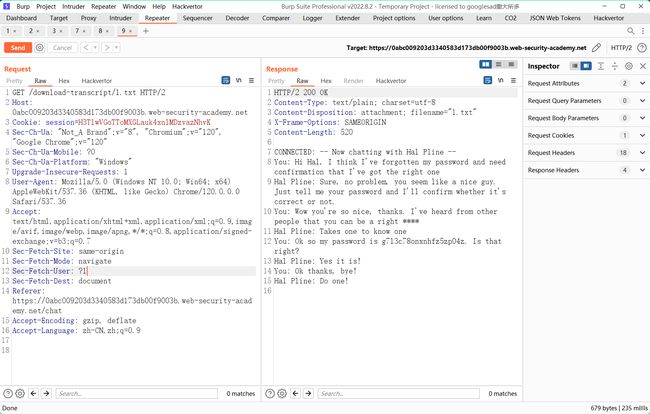Toggle non-printable characters in Response pane

tap(501, 80)
